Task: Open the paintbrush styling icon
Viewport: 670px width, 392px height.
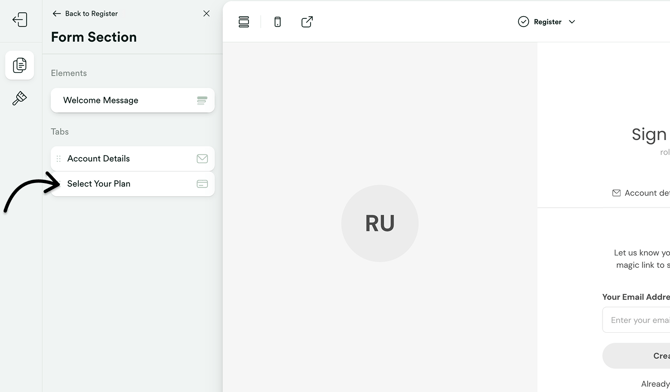Action: (20, 98)
